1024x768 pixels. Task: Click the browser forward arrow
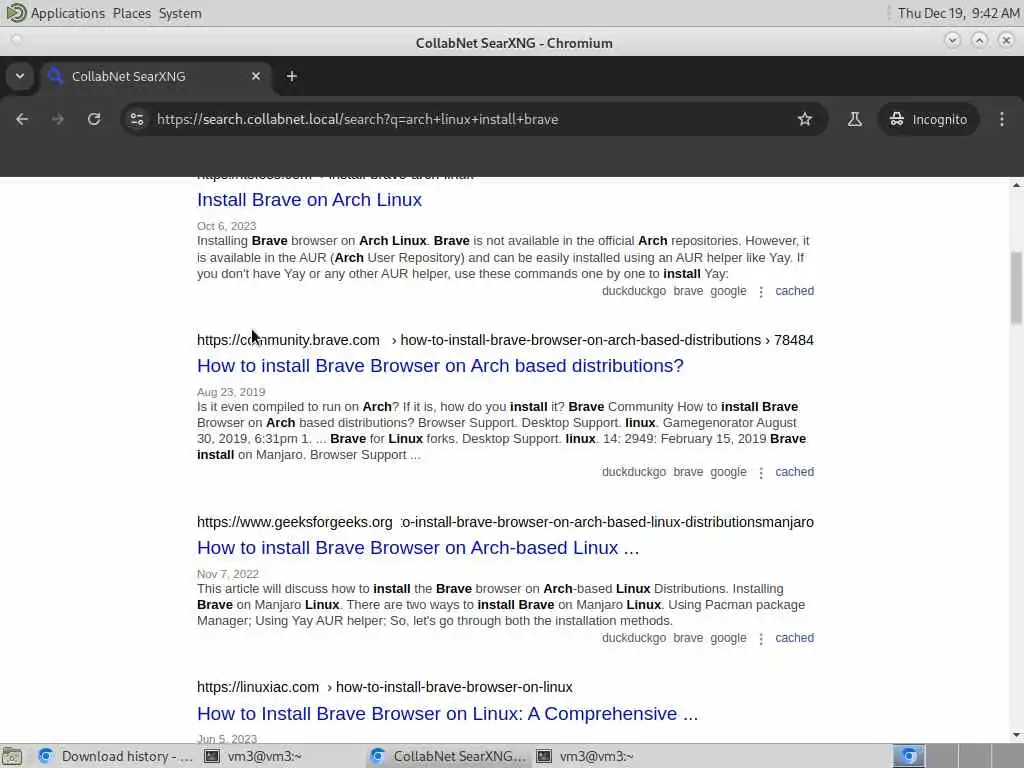[x=58, y=119]
